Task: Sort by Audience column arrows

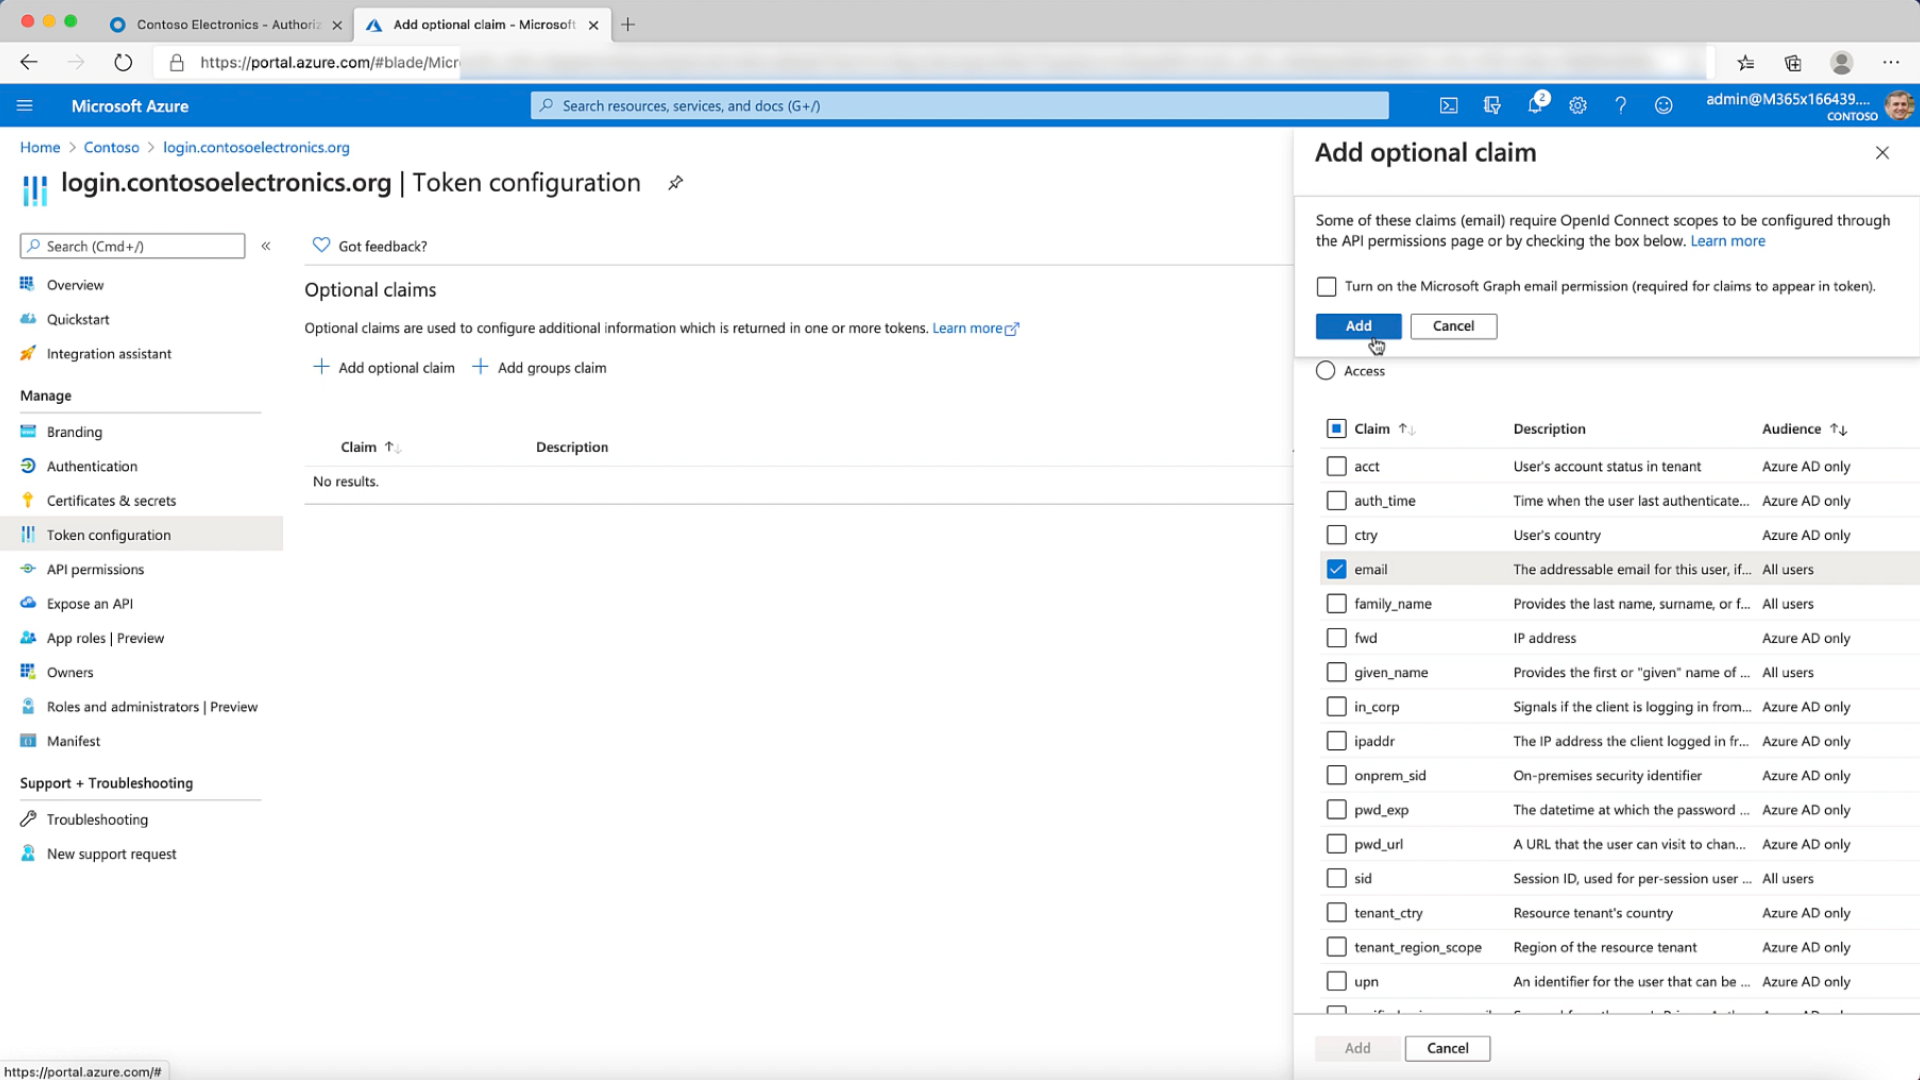Action: coord(1838,429)
